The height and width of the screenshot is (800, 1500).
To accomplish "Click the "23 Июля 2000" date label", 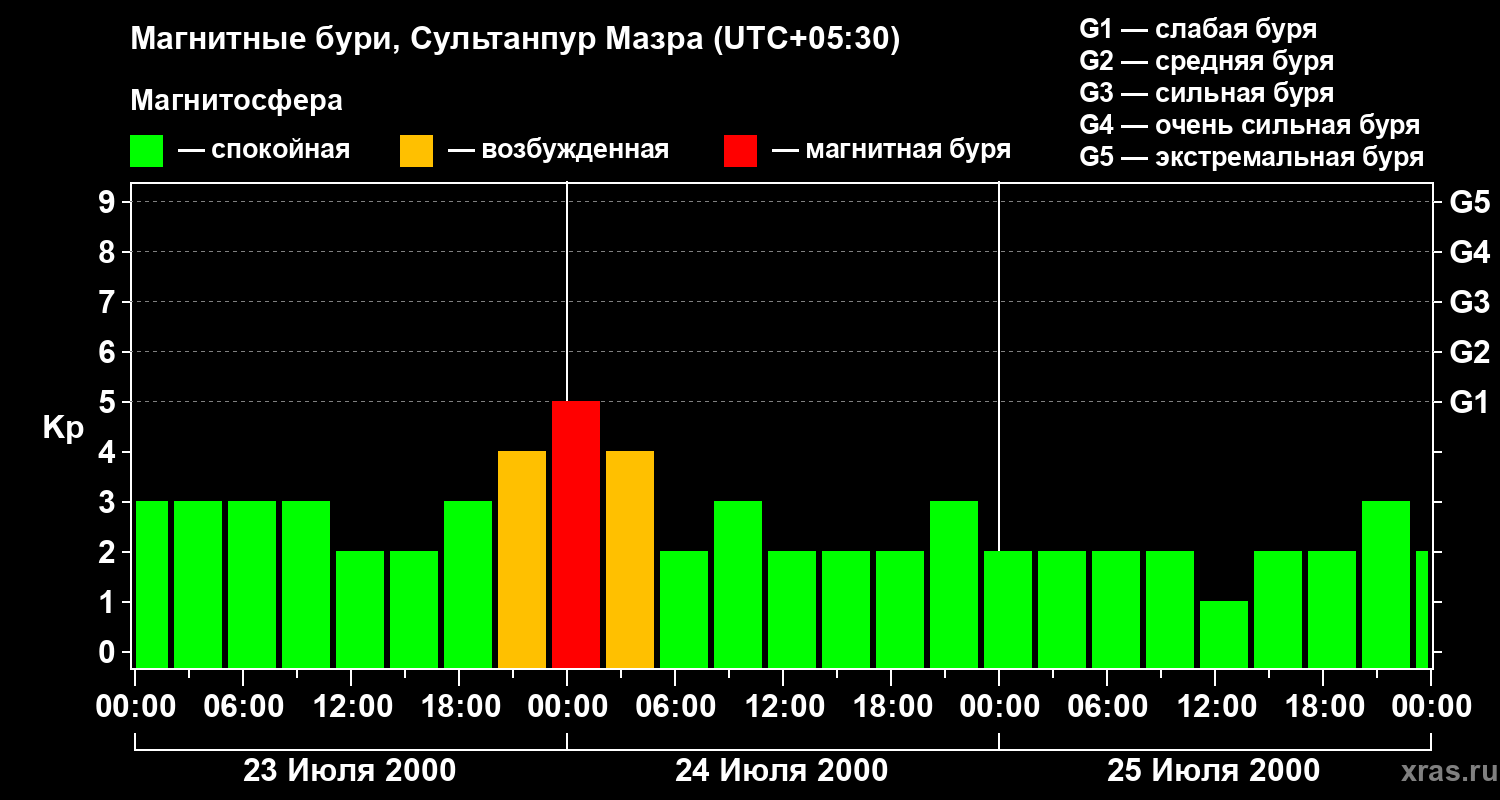I will pos(350,771).
